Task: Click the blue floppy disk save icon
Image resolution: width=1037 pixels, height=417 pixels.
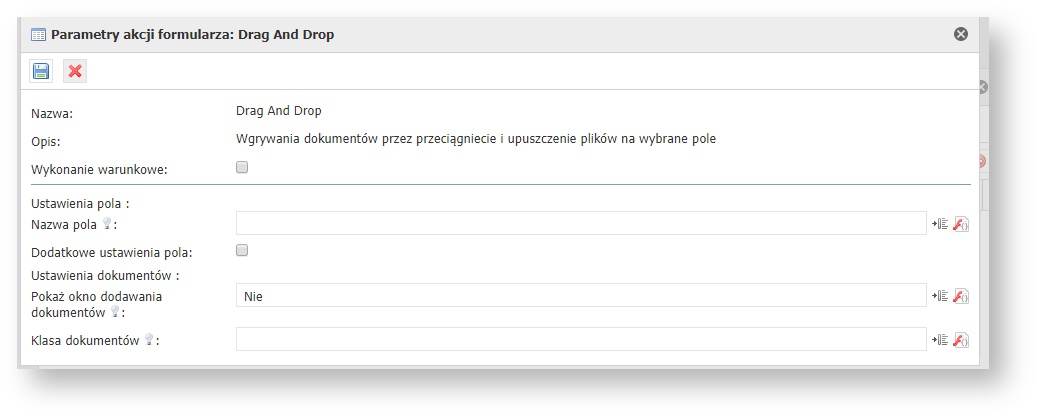Action: (41, 71)
